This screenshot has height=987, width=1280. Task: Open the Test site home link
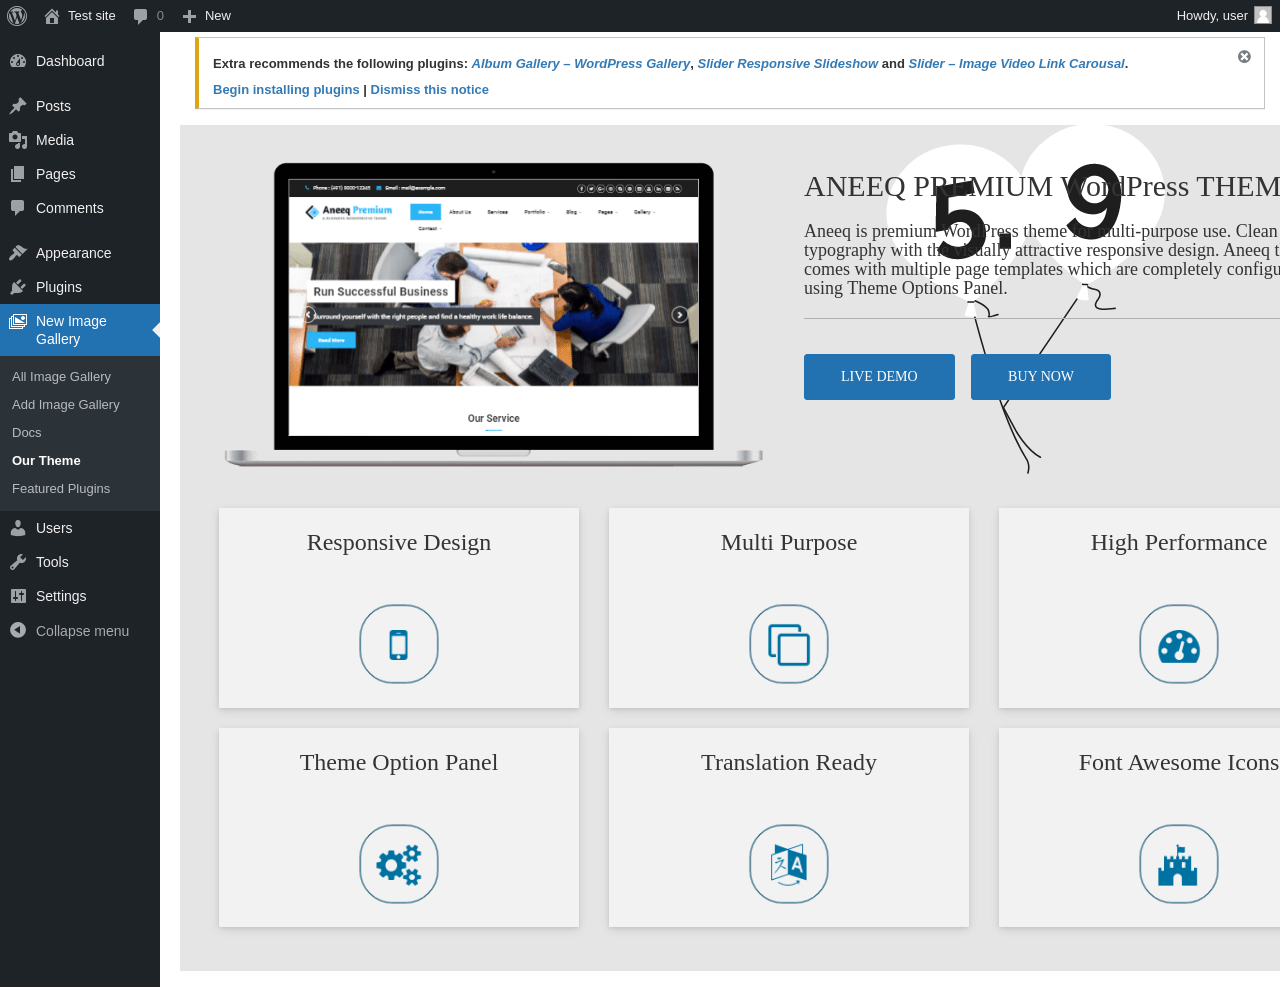(80, 16)
